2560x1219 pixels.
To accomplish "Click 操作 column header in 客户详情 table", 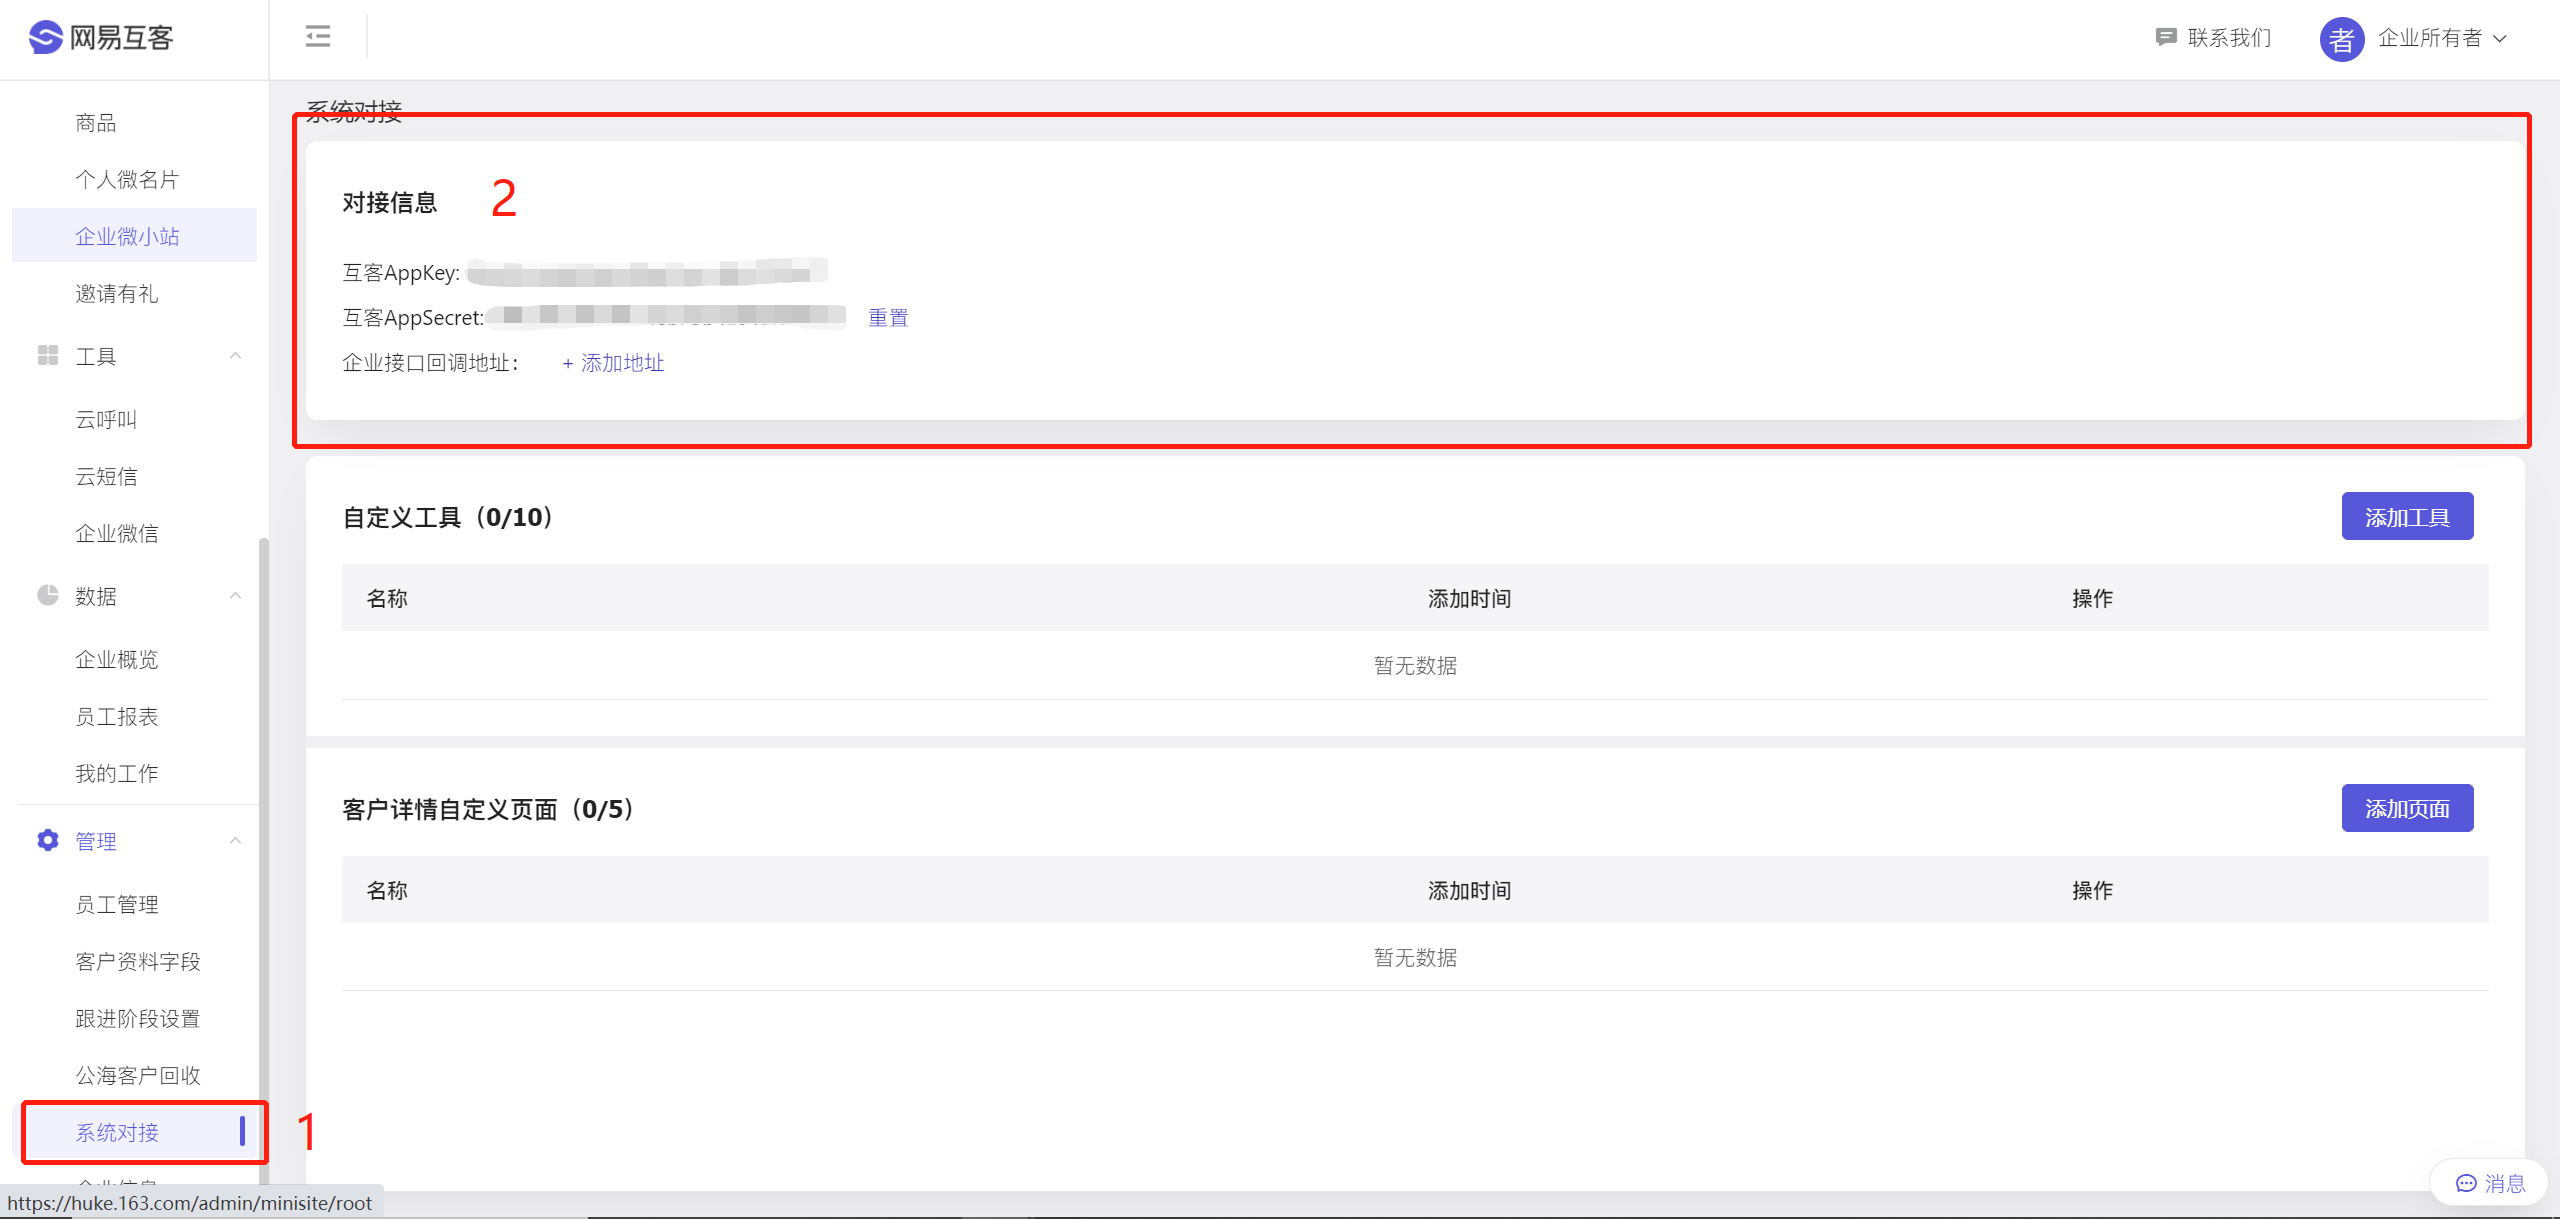I will [2092, 891].
